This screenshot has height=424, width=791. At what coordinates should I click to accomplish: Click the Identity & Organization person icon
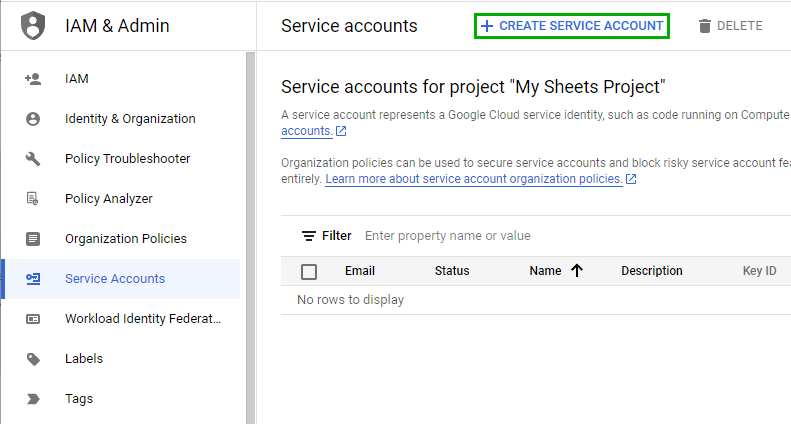pos(33,119)
